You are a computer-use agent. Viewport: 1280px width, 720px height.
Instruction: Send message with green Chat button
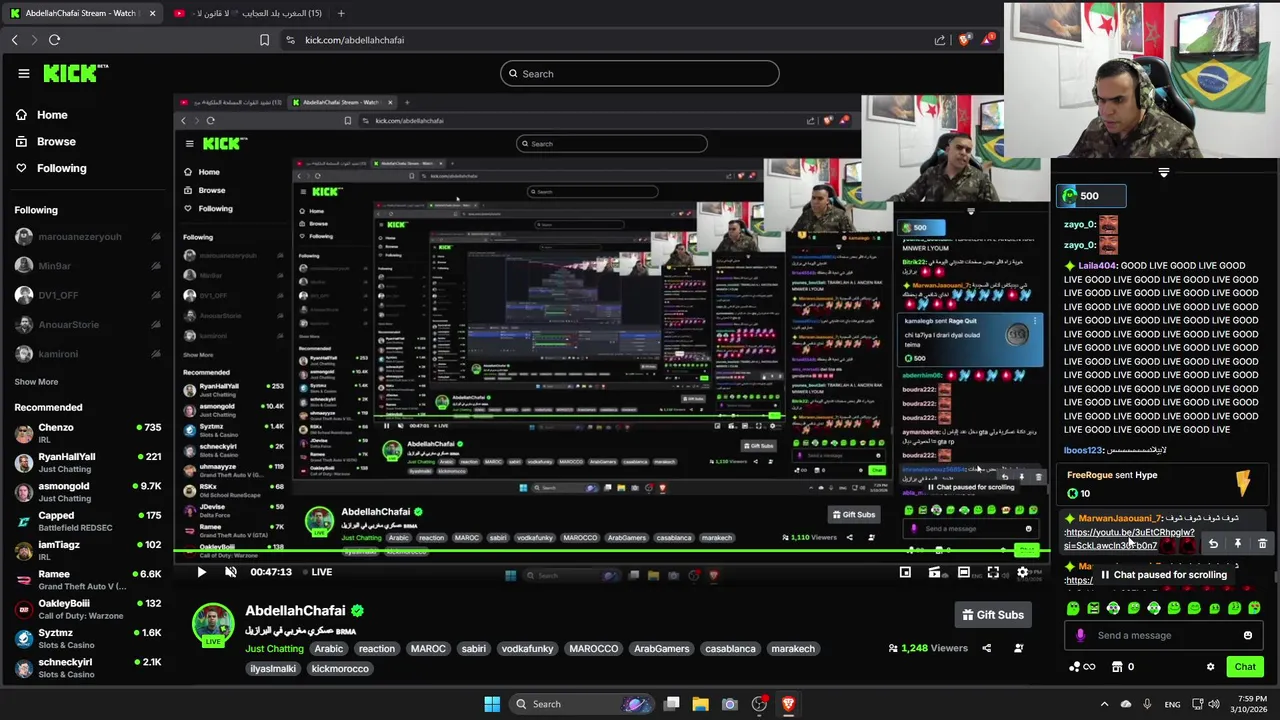click(1245, 667)
